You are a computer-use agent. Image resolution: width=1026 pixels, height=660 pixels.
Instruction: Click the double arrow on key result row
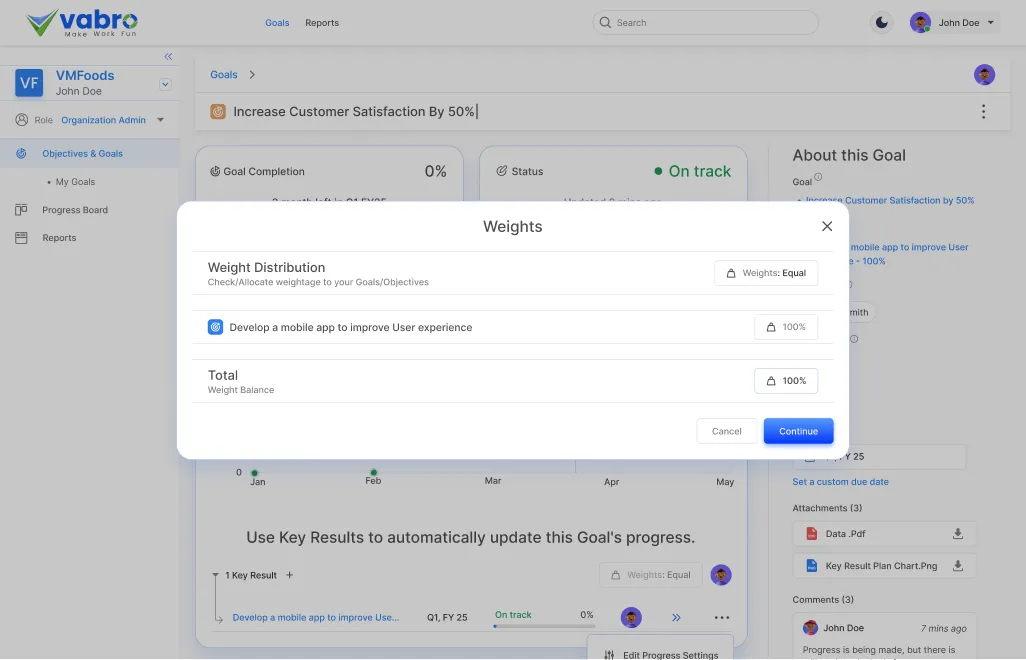pyautogui.click(x=676, y=618)
